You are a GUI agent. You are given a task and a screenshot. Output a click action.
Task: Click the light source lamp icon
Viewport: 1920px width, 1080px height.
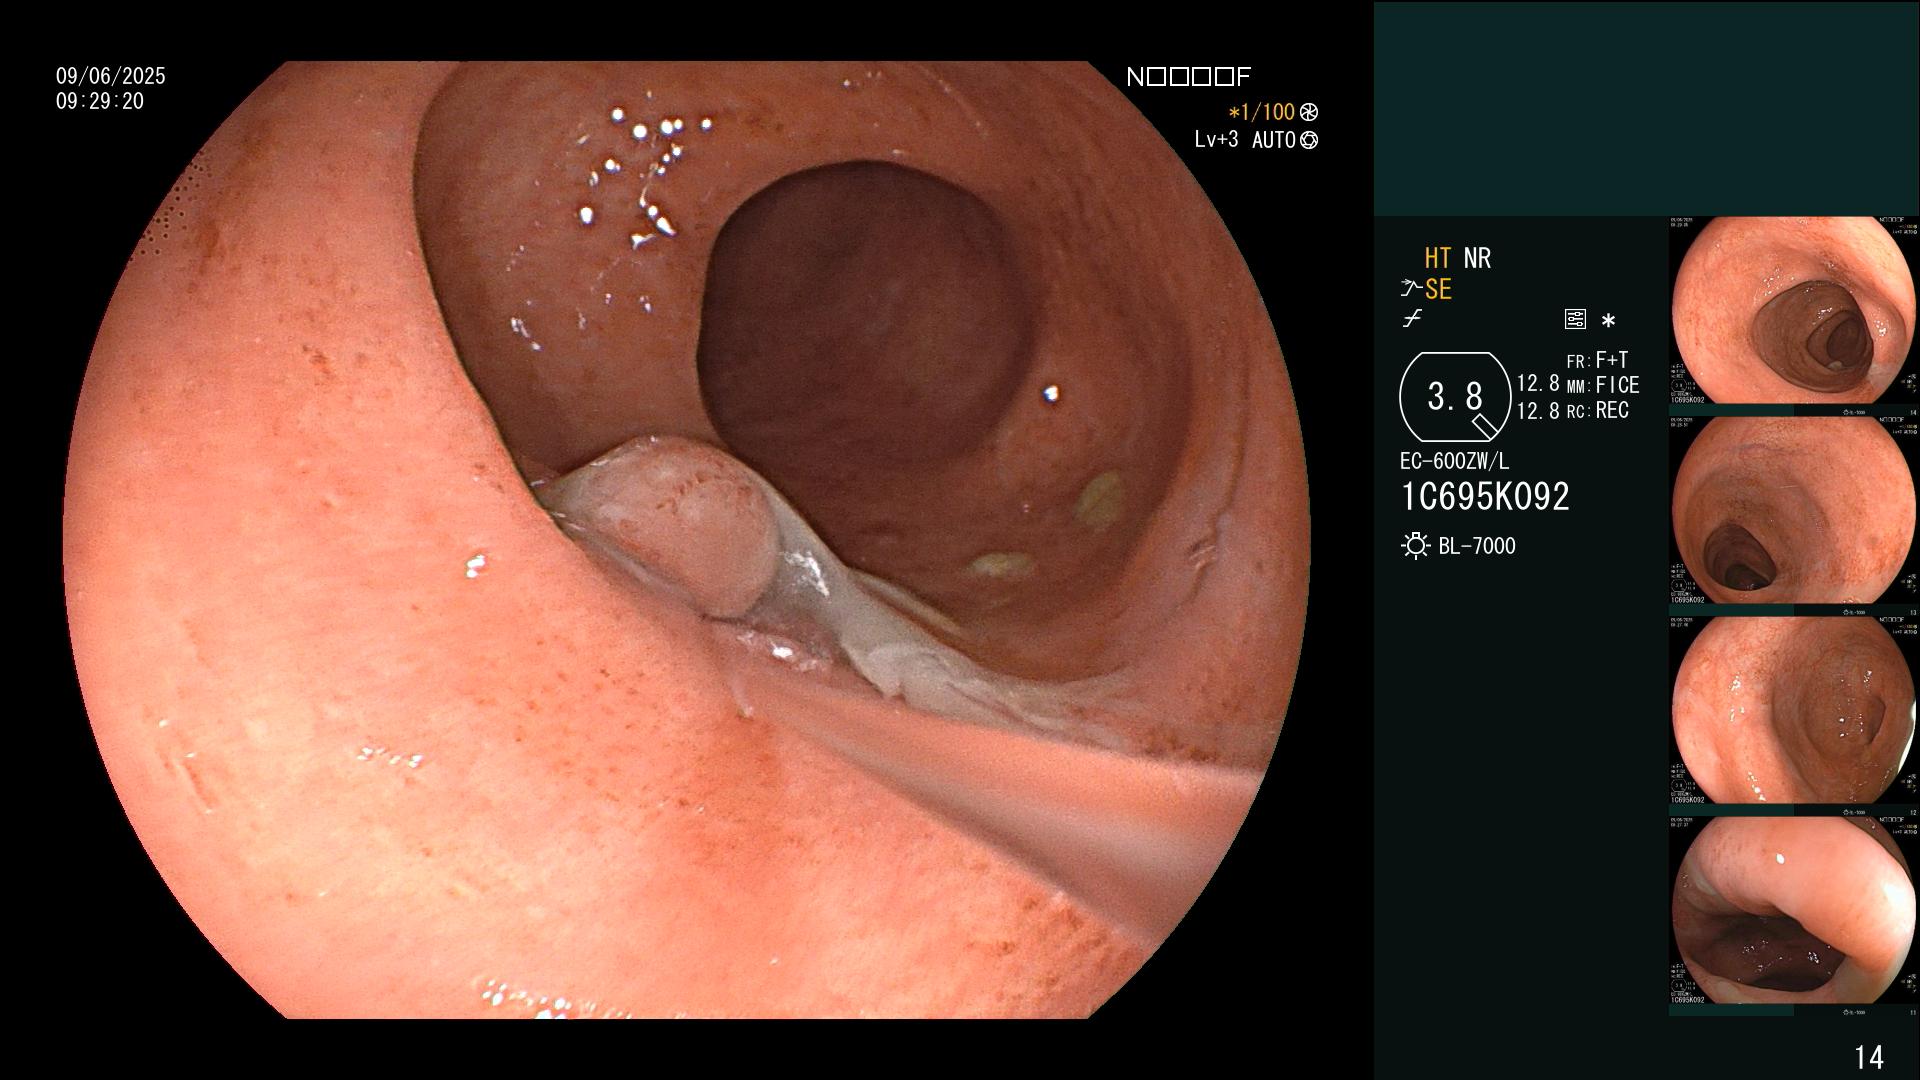[1415, 546]
